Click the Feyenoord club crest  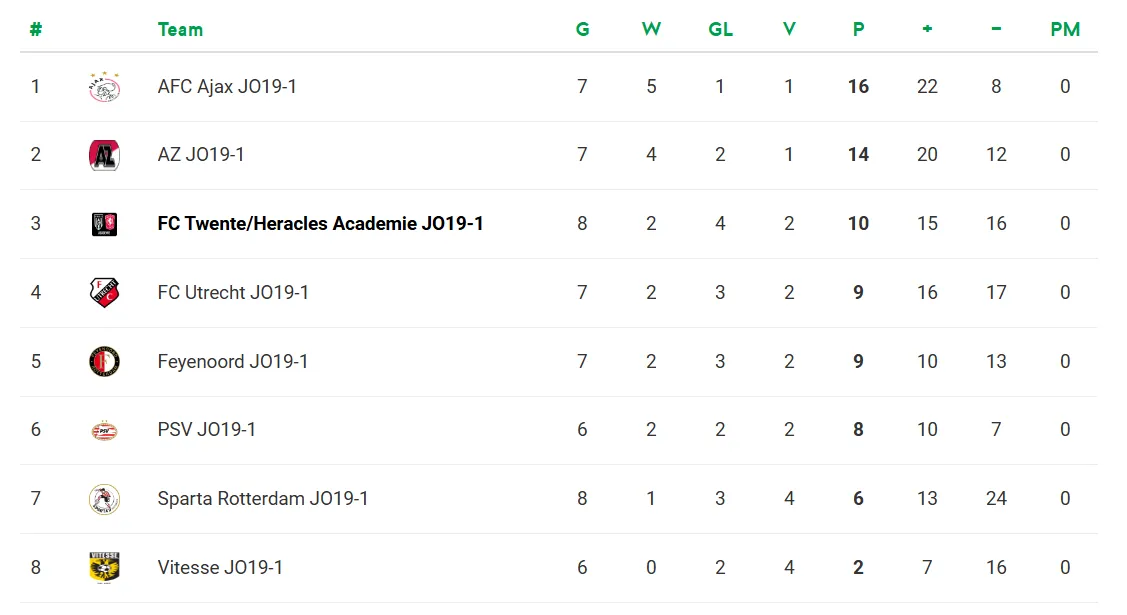(104, 361)
